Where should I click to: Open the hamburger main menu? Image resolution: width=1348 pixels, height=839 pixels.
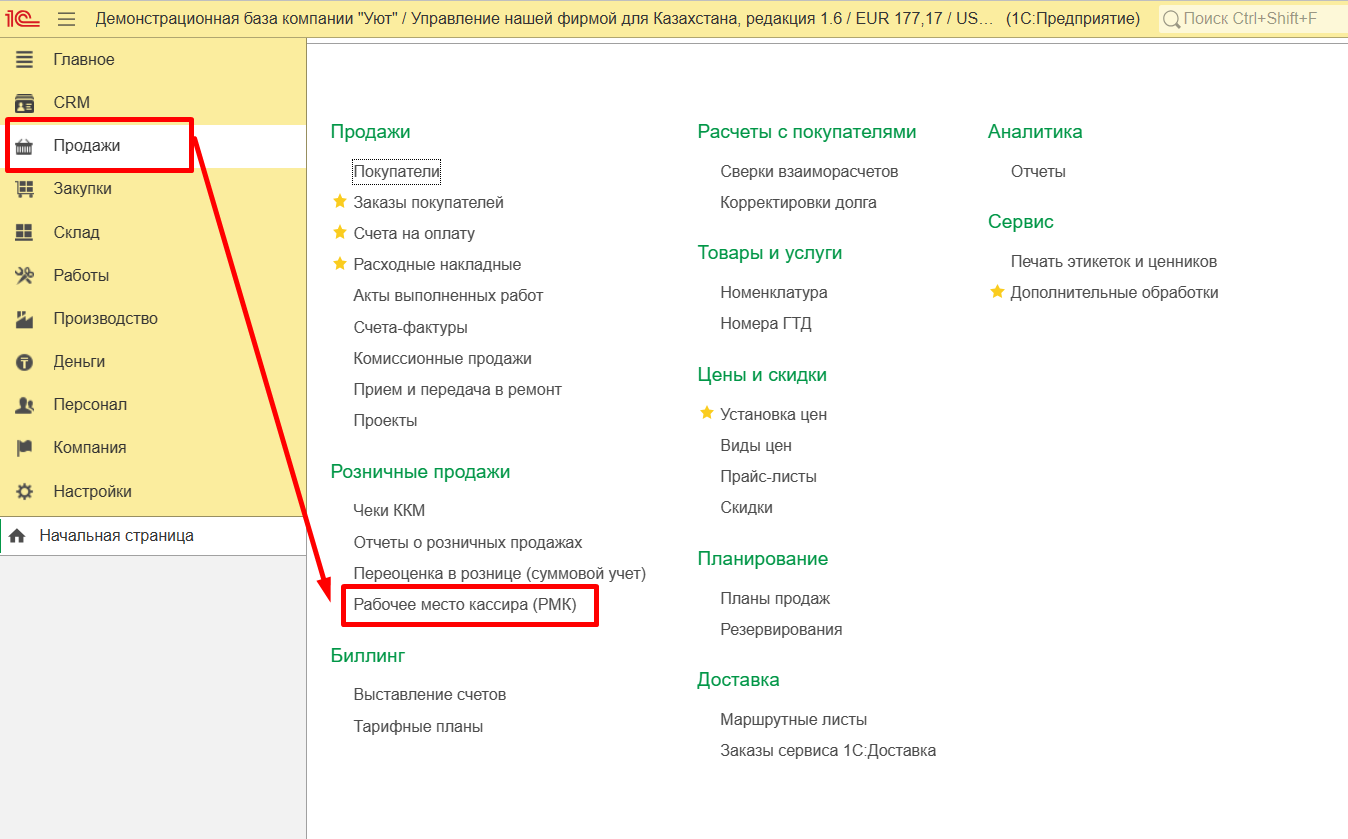67,19
